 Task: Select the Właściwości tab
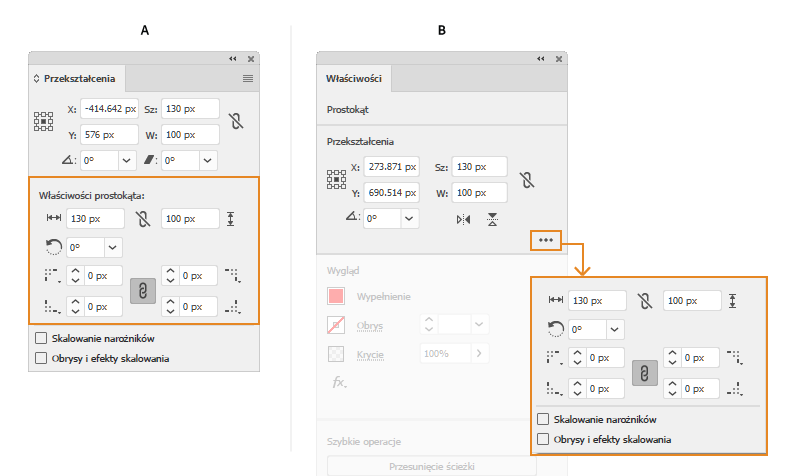click(353, 78)
